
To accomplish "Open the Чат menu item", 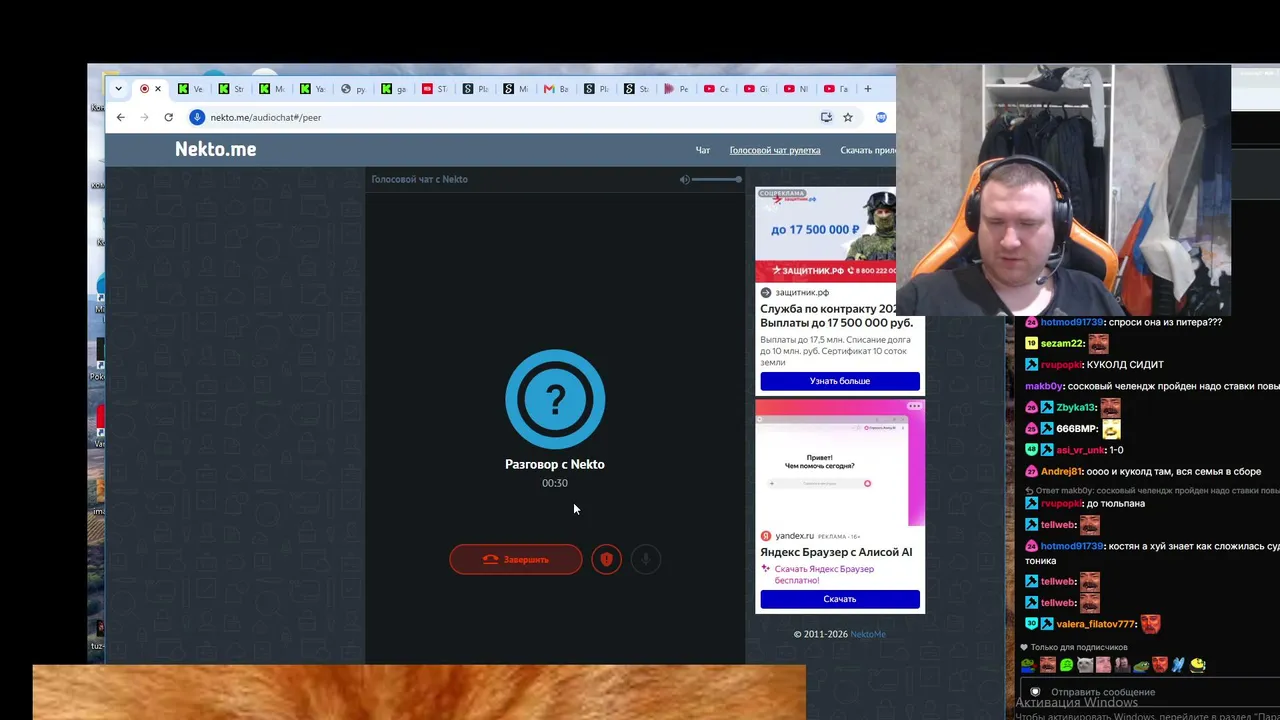I will point(703,150).
